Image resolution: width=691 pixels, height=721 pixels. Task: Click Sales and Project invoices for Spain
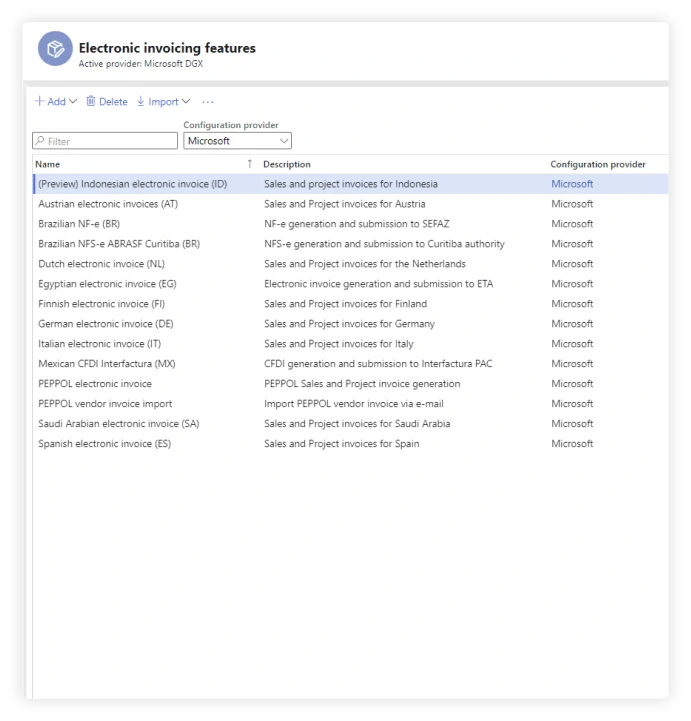pos(342,444)
